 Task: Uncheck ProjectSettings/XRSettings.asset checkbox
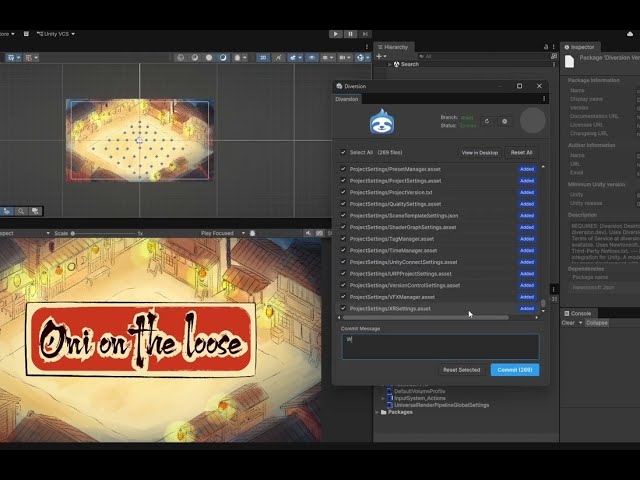pyautogui.click(x=343, y=308)
